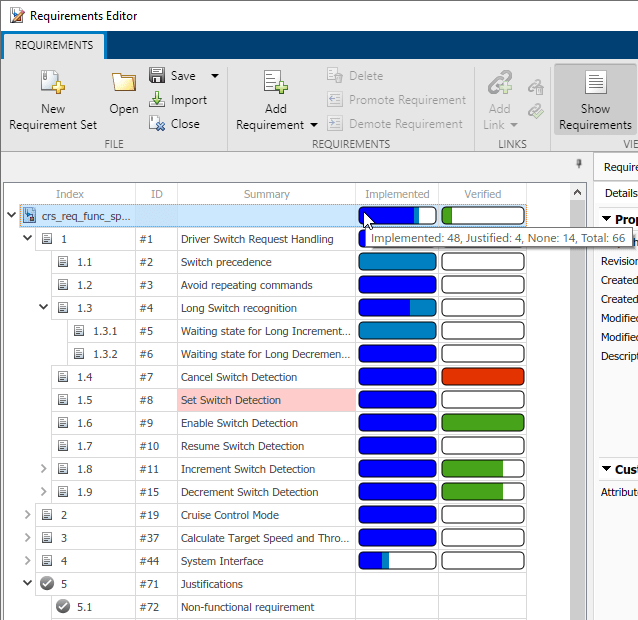Screen dimensions: 638x620
Task: Expand requirement 1.8 Increment Switch Detection
Action: pos(43,469)
